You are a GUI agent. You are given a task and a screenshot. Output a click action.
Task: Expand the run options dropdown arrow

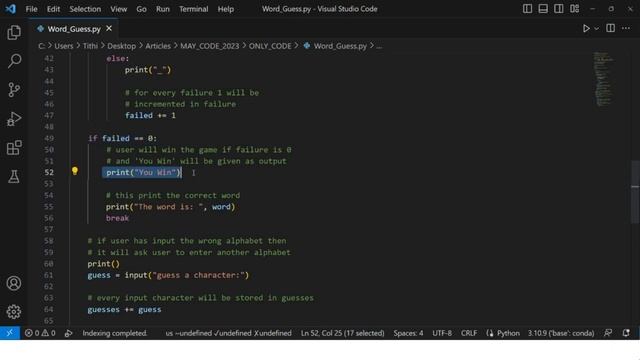click(x=597, y=29)
